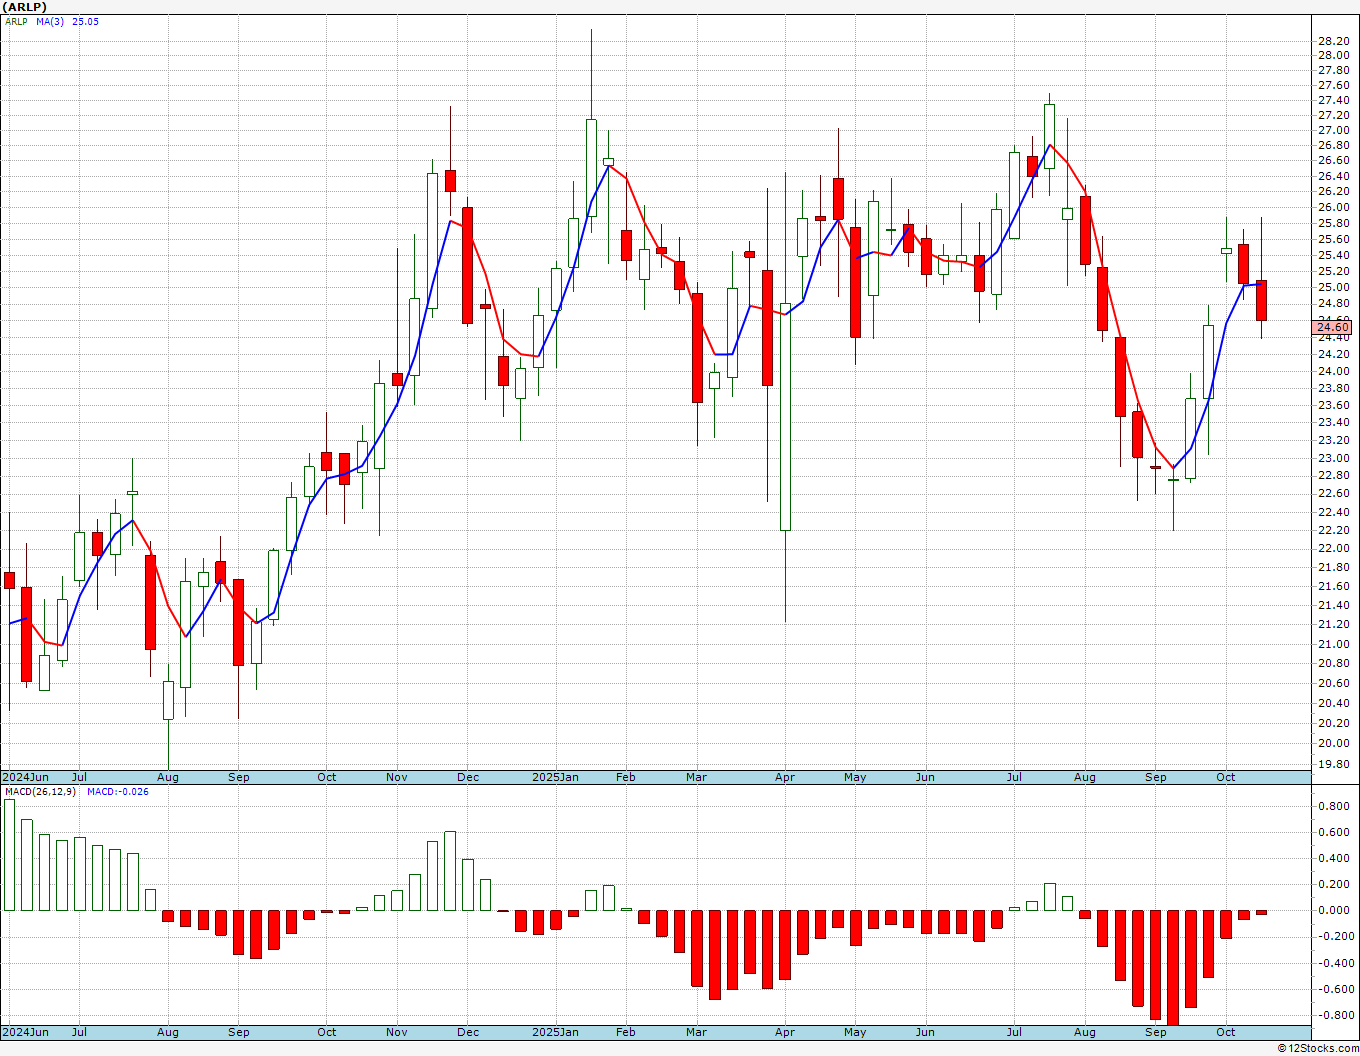Select the 21.00 price axis label
1360x1056 pixels.
(x=1333, y=644)
